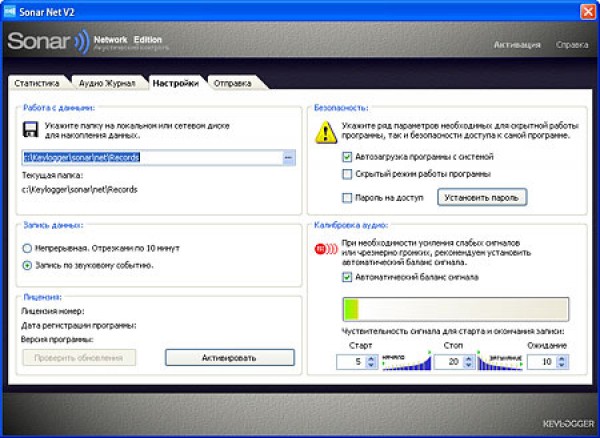Click the Sonar logo in the header
Viewport: 600px width, 438px height.
47,43
